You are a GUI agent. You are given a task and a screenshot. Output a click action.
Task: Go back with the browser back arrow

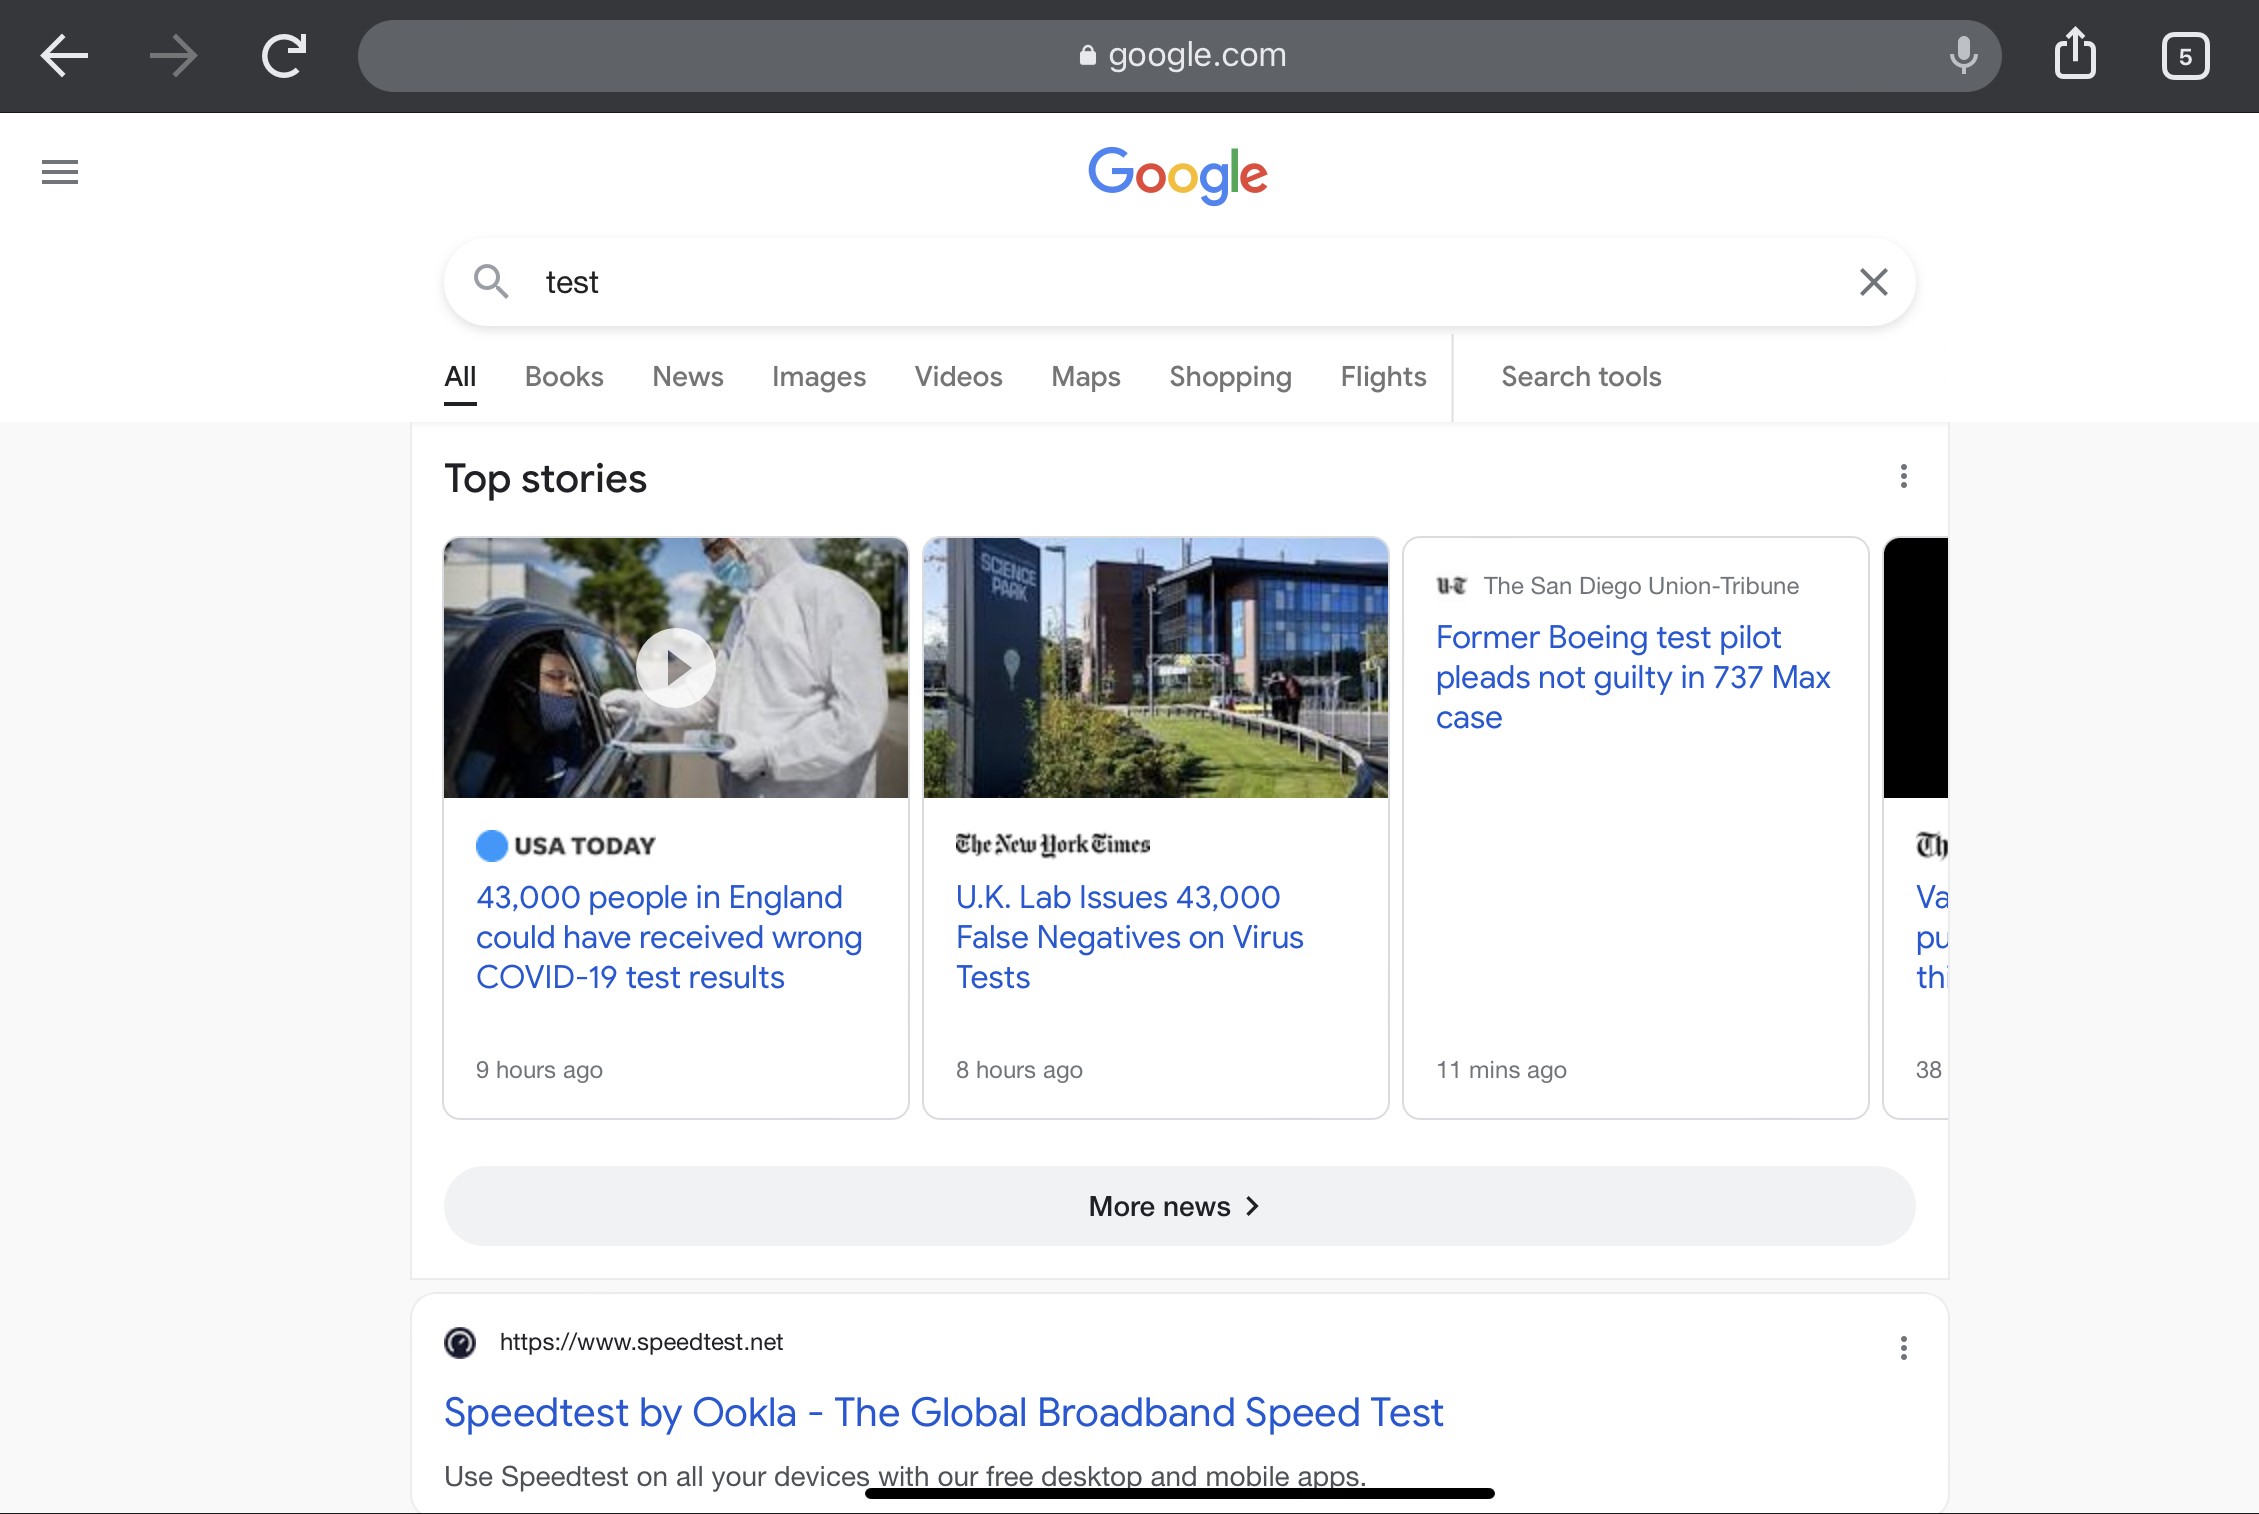tap(64, 55)
